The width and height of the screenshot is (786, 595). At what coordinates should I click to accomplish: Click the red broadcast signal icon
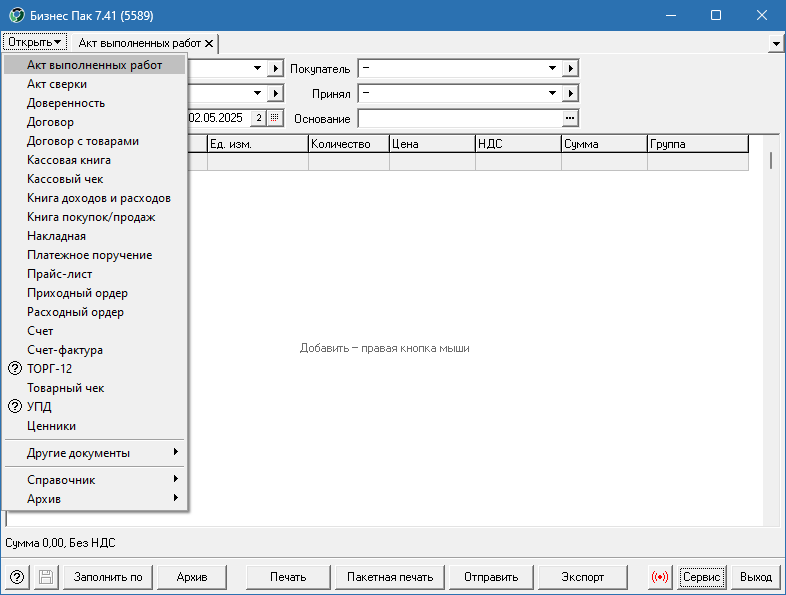pyautogui.click(x=660, y=577)
